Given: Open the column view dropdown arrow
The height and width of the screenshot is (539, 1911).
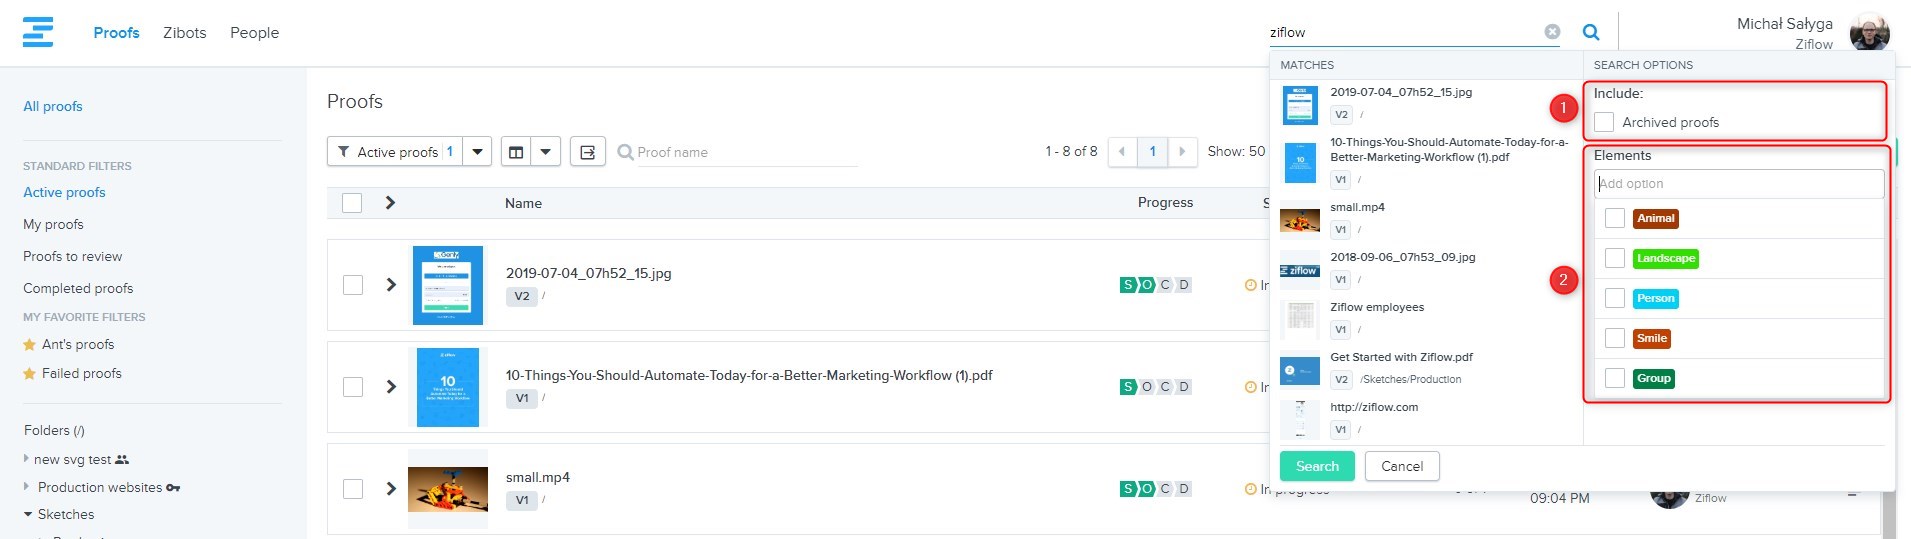Looking at the screenshot, I should coord(545,152).
